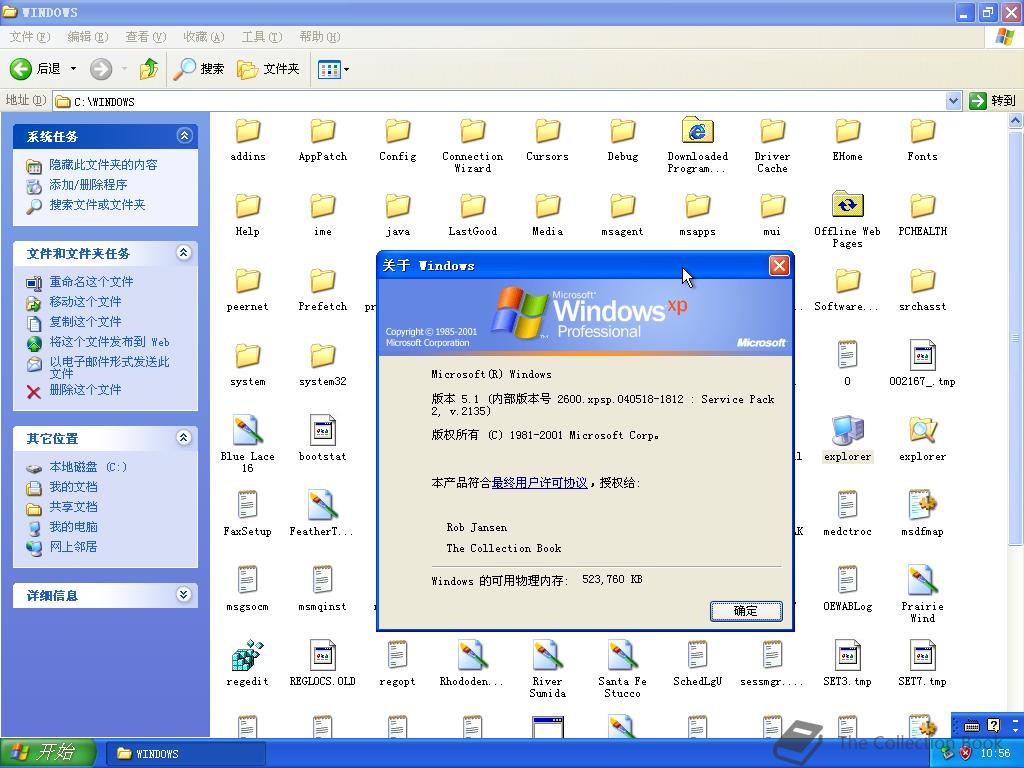The width and height of the screenshot is (1024, 768).
Task: Click 搜索文件或文件夹 link
Action: tap(97, 205)
